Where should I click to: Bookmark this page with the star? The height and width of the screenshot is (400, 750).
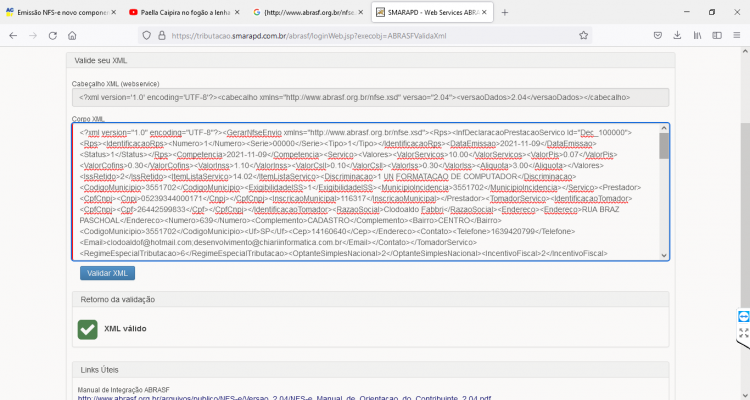(x=583, y=35)
